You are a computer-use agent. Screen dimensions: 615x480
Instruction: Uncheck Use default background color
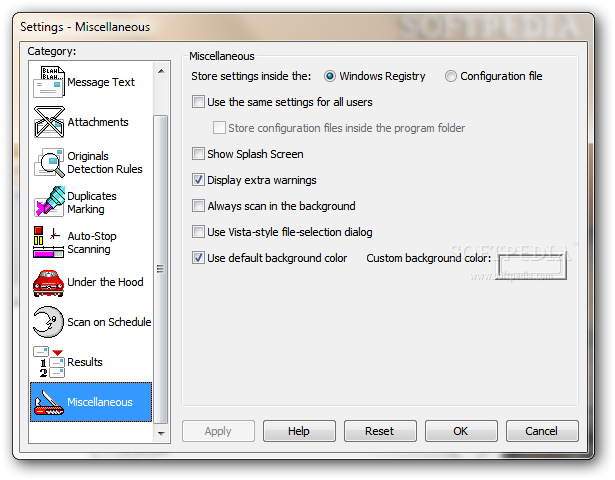198,258
